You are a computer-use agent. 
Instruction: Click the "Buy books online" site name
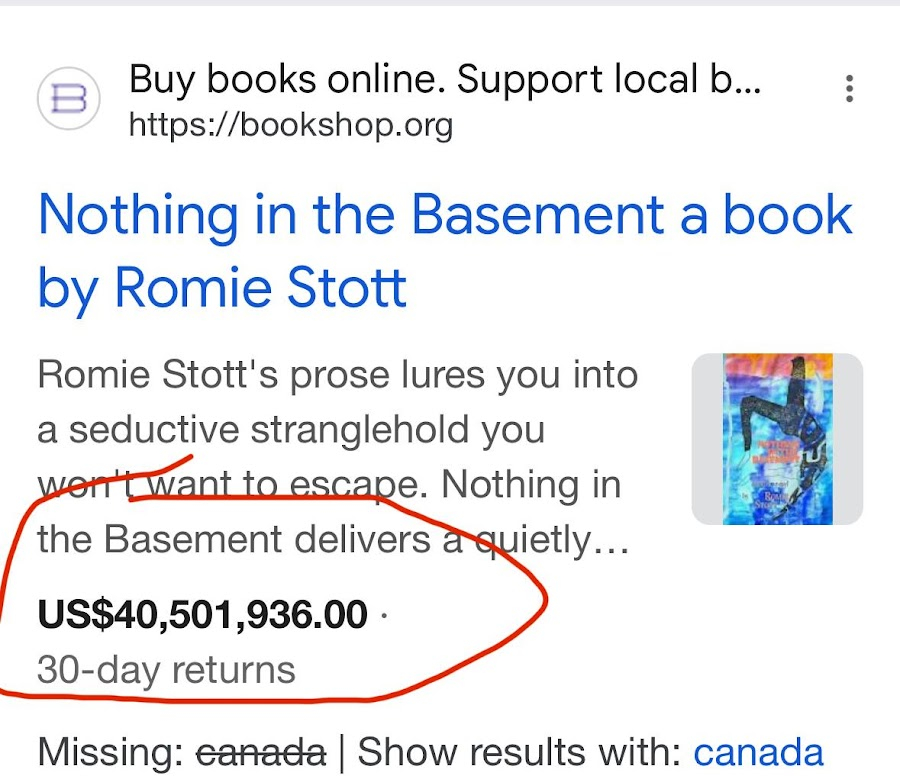445,80
